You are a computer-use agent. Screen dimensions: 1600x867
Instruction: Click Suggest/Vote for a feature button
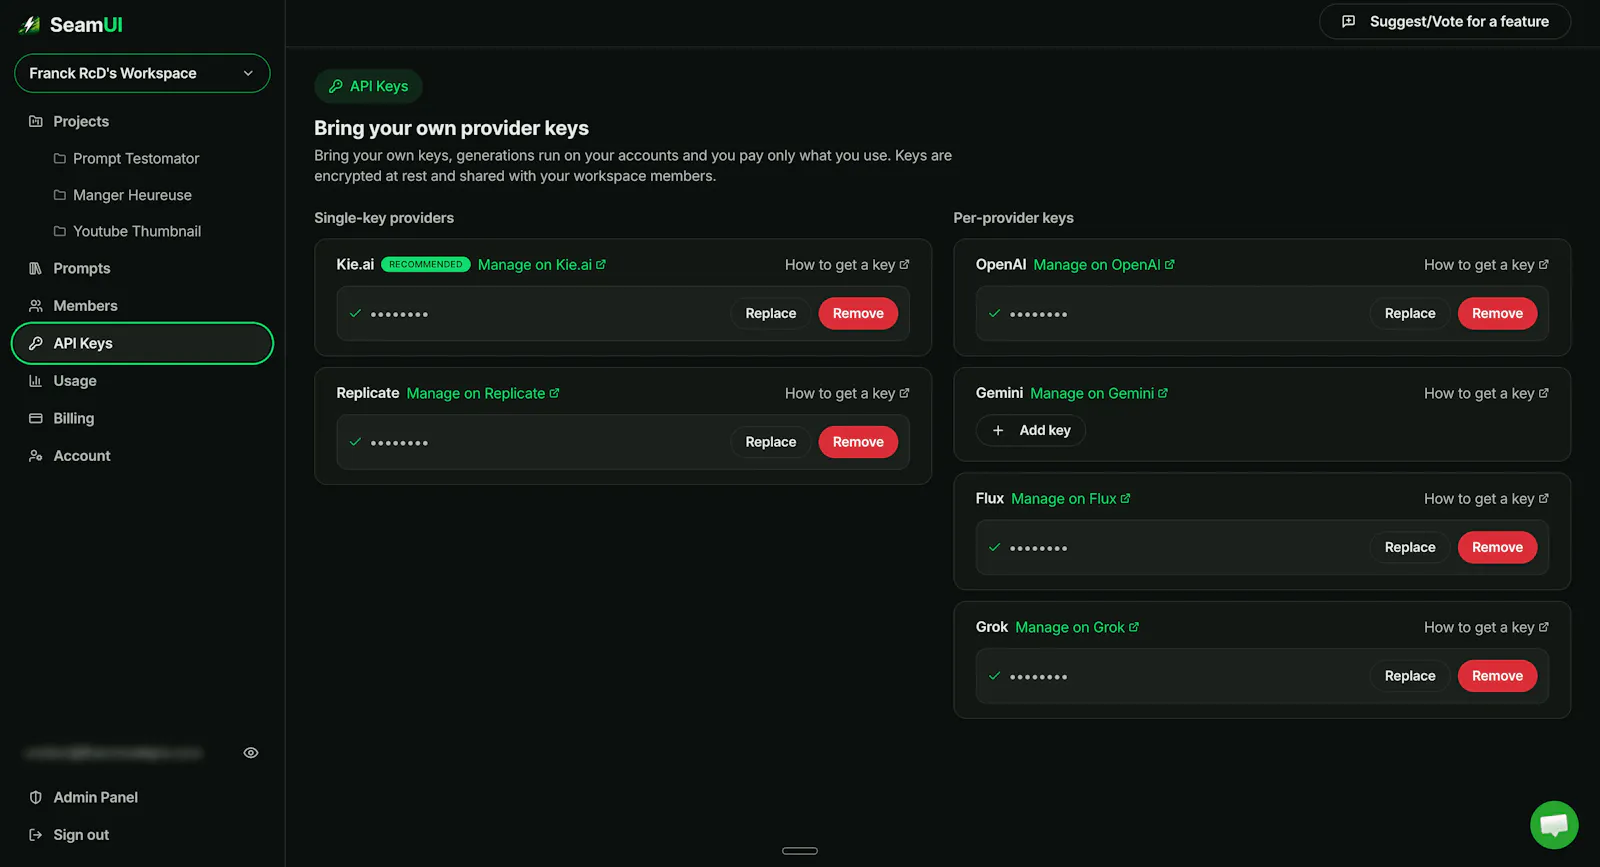click(x=1445, y=21)
